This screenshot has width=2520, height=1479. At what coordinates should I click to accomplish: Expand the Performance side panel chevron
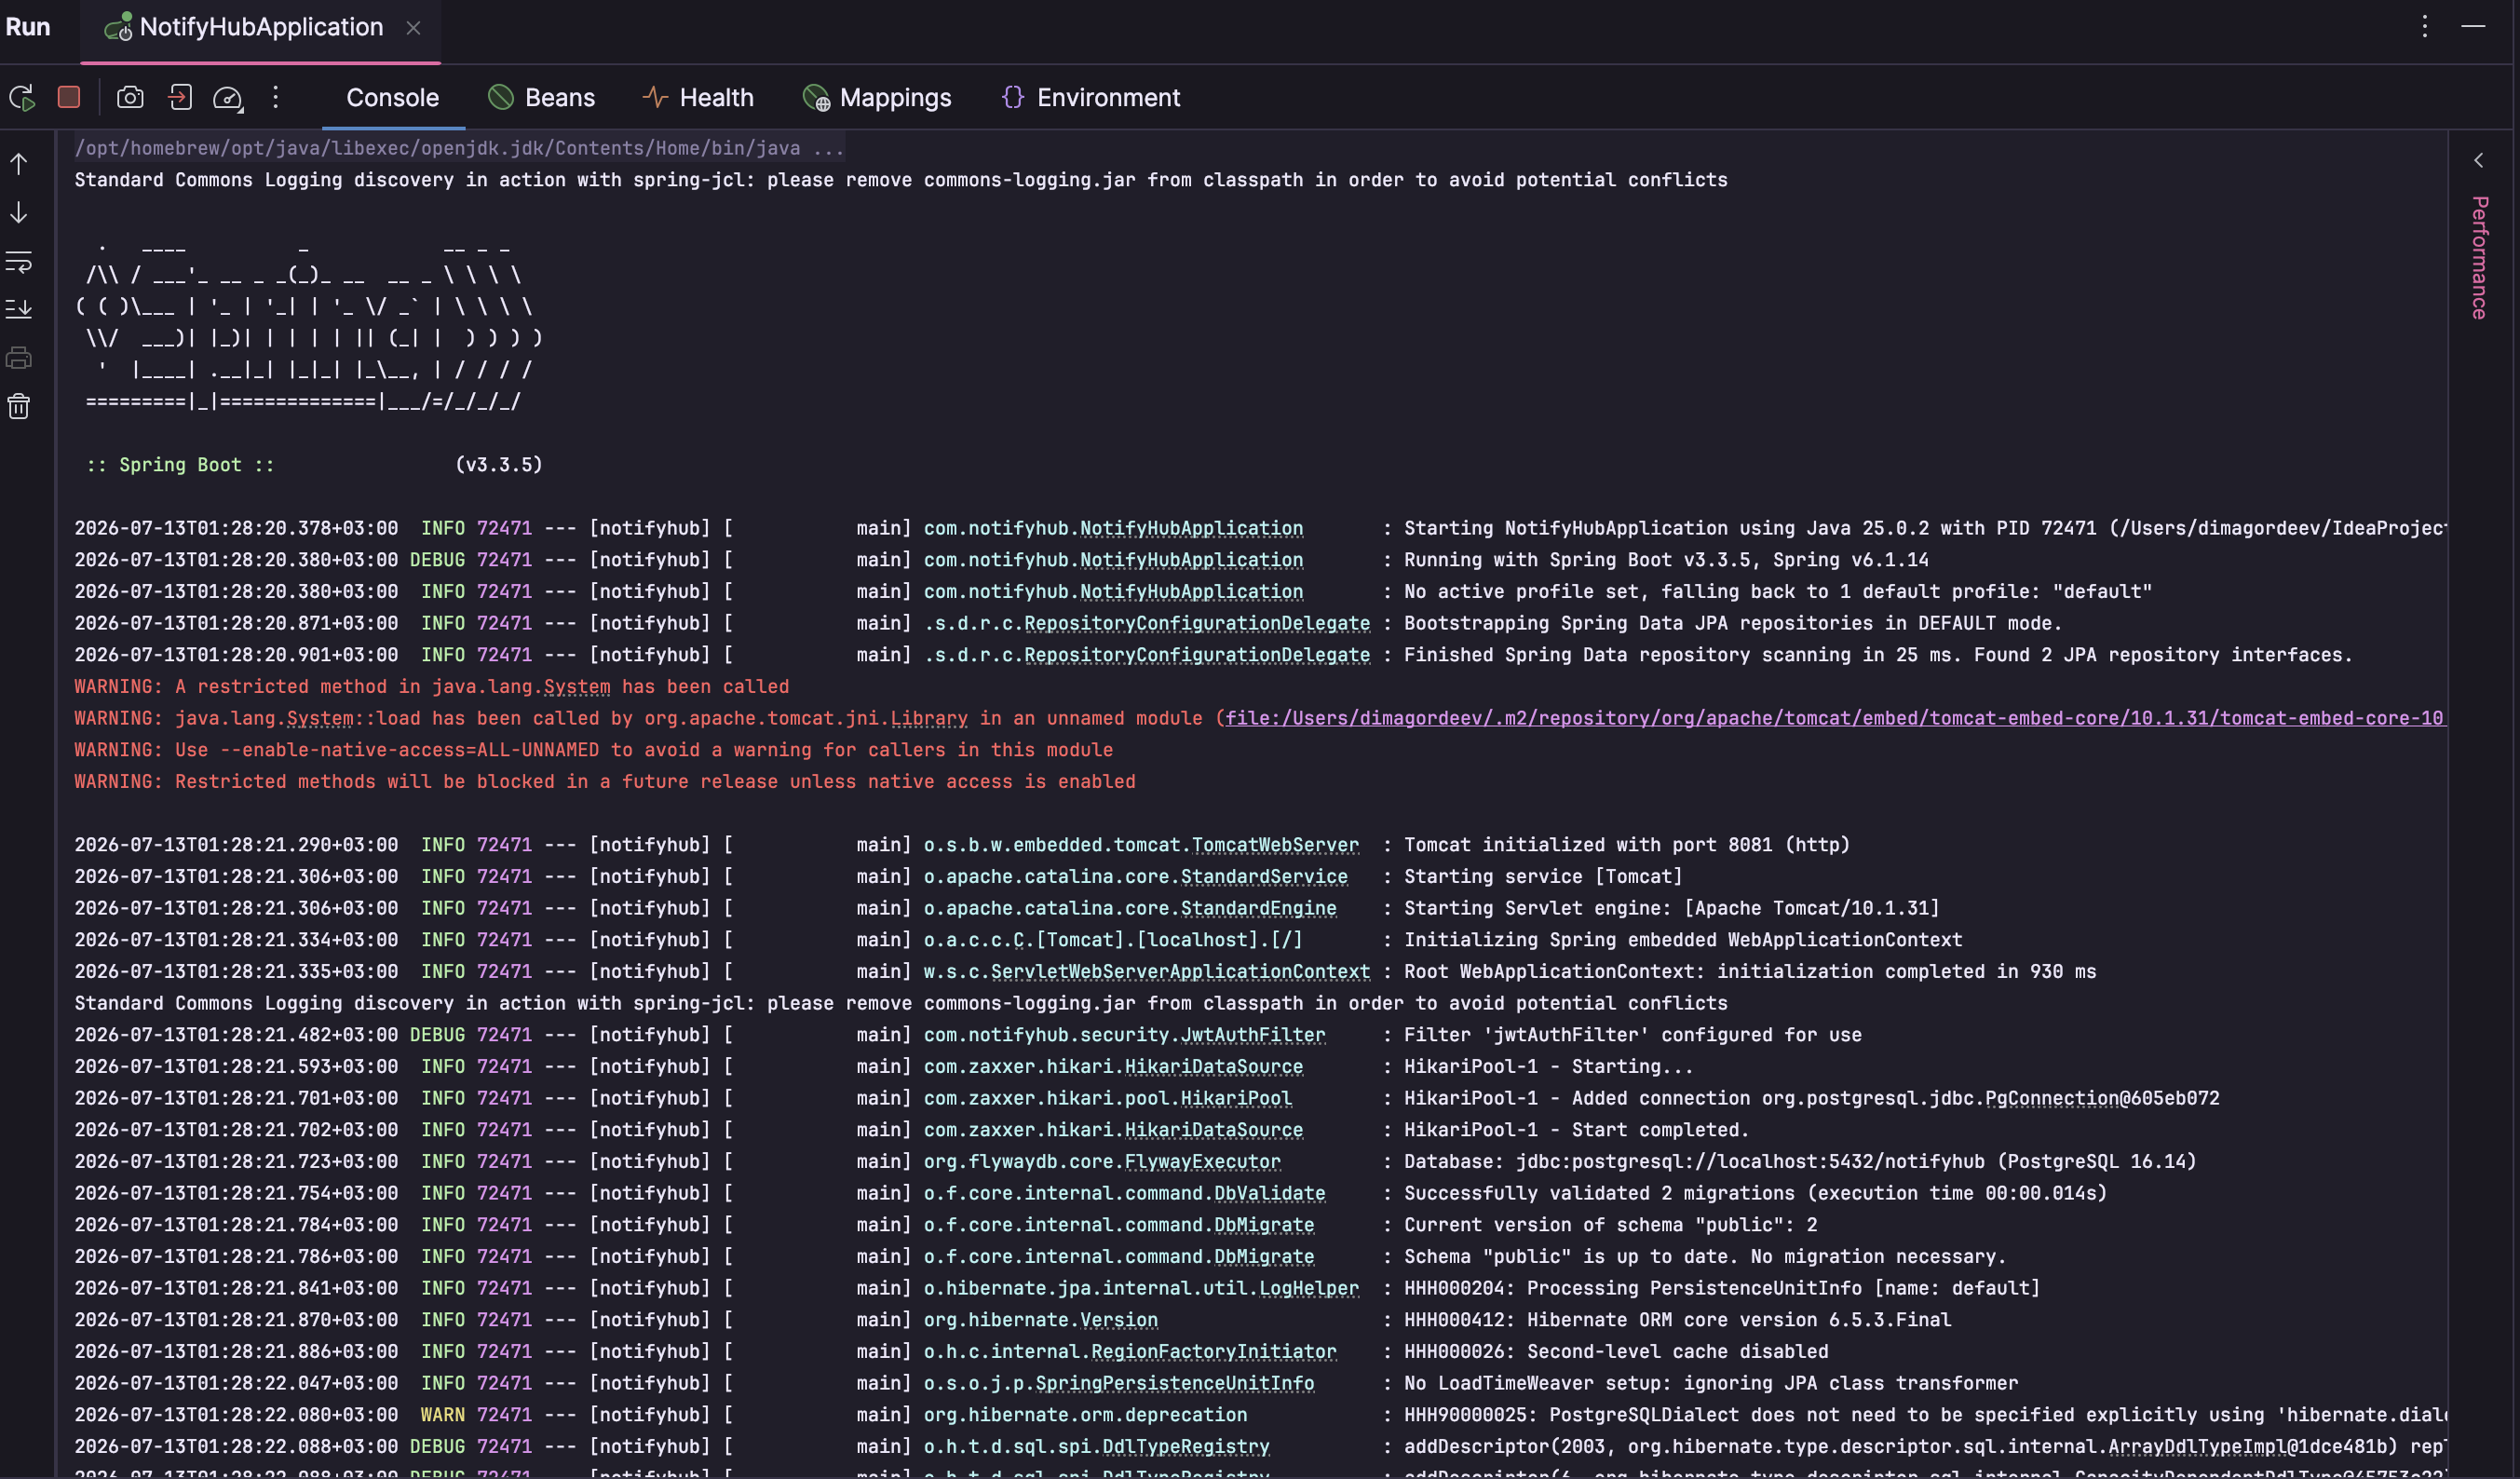pyautogui.click(x=2479, y=160)
